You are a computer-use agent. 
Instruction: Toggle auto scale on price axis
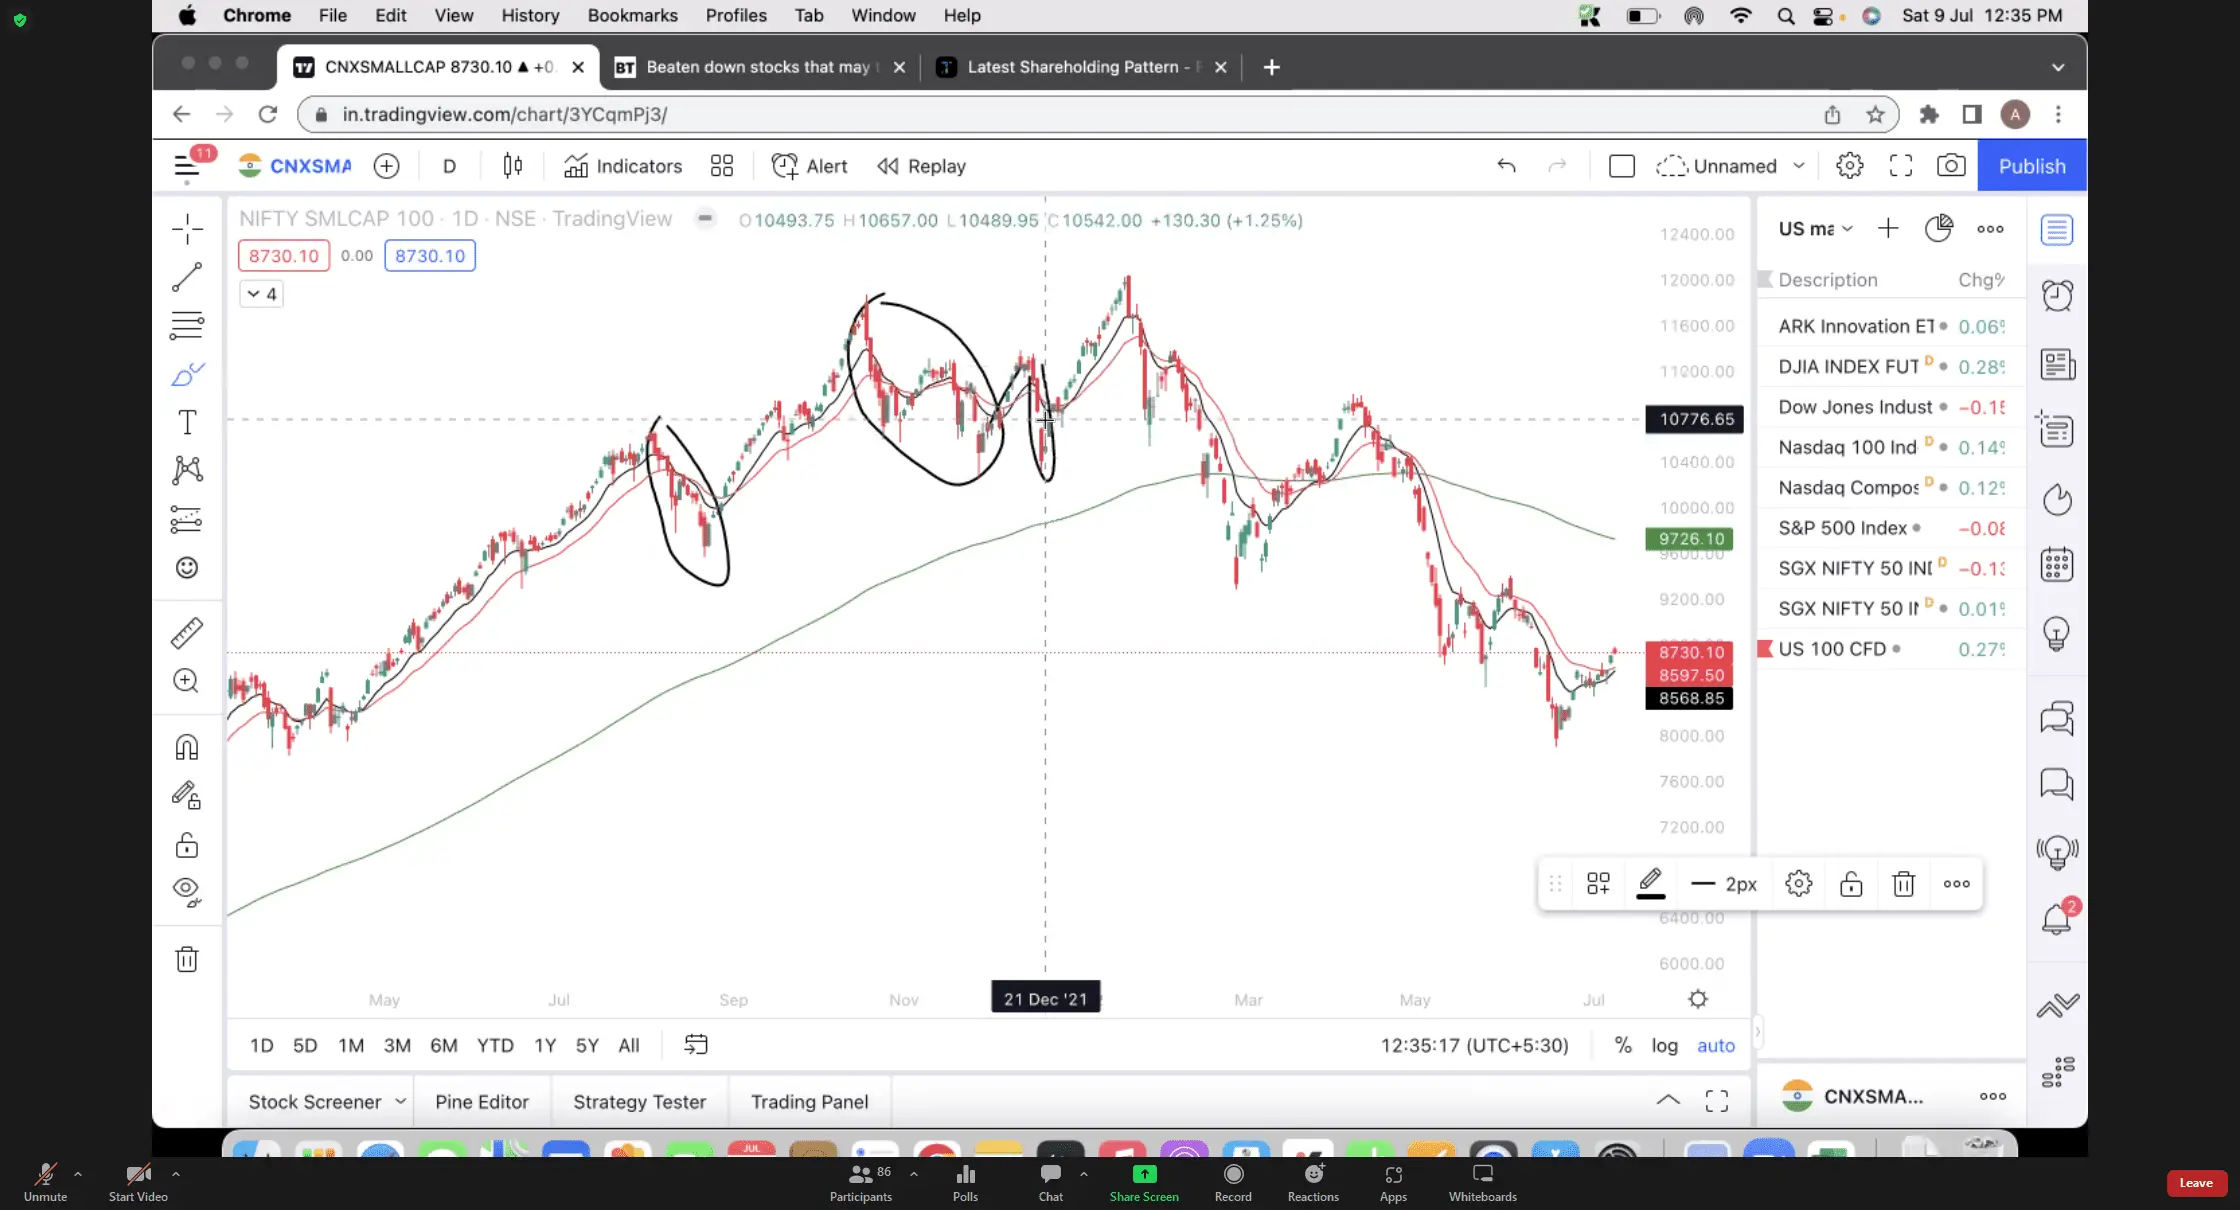tap(1716, 1045)
